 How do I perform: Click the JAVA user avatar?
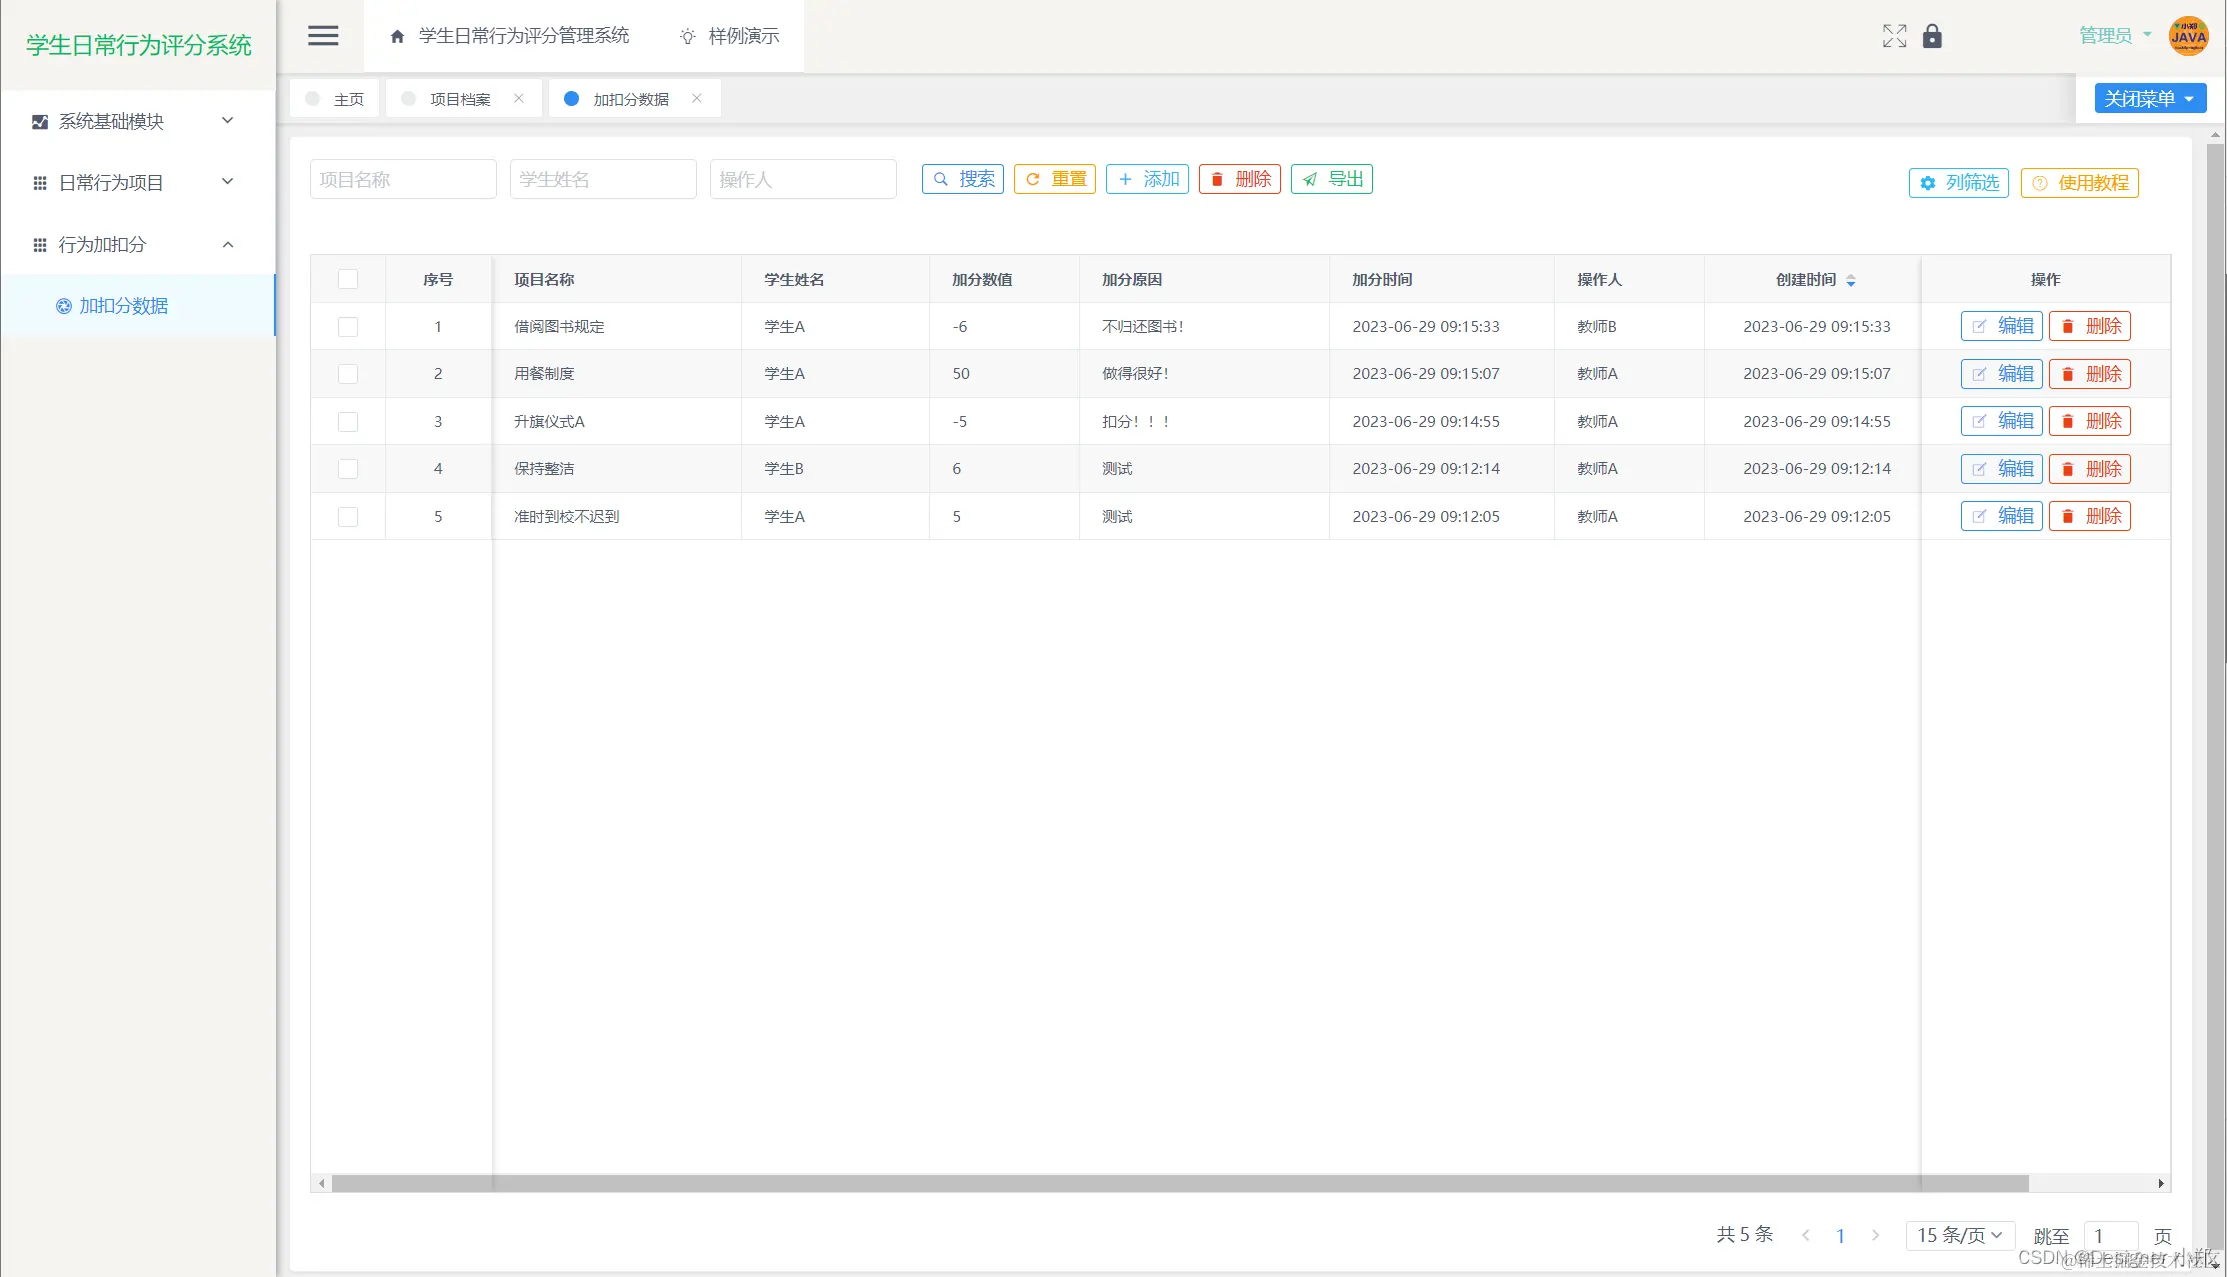[x=2188, y=36]
